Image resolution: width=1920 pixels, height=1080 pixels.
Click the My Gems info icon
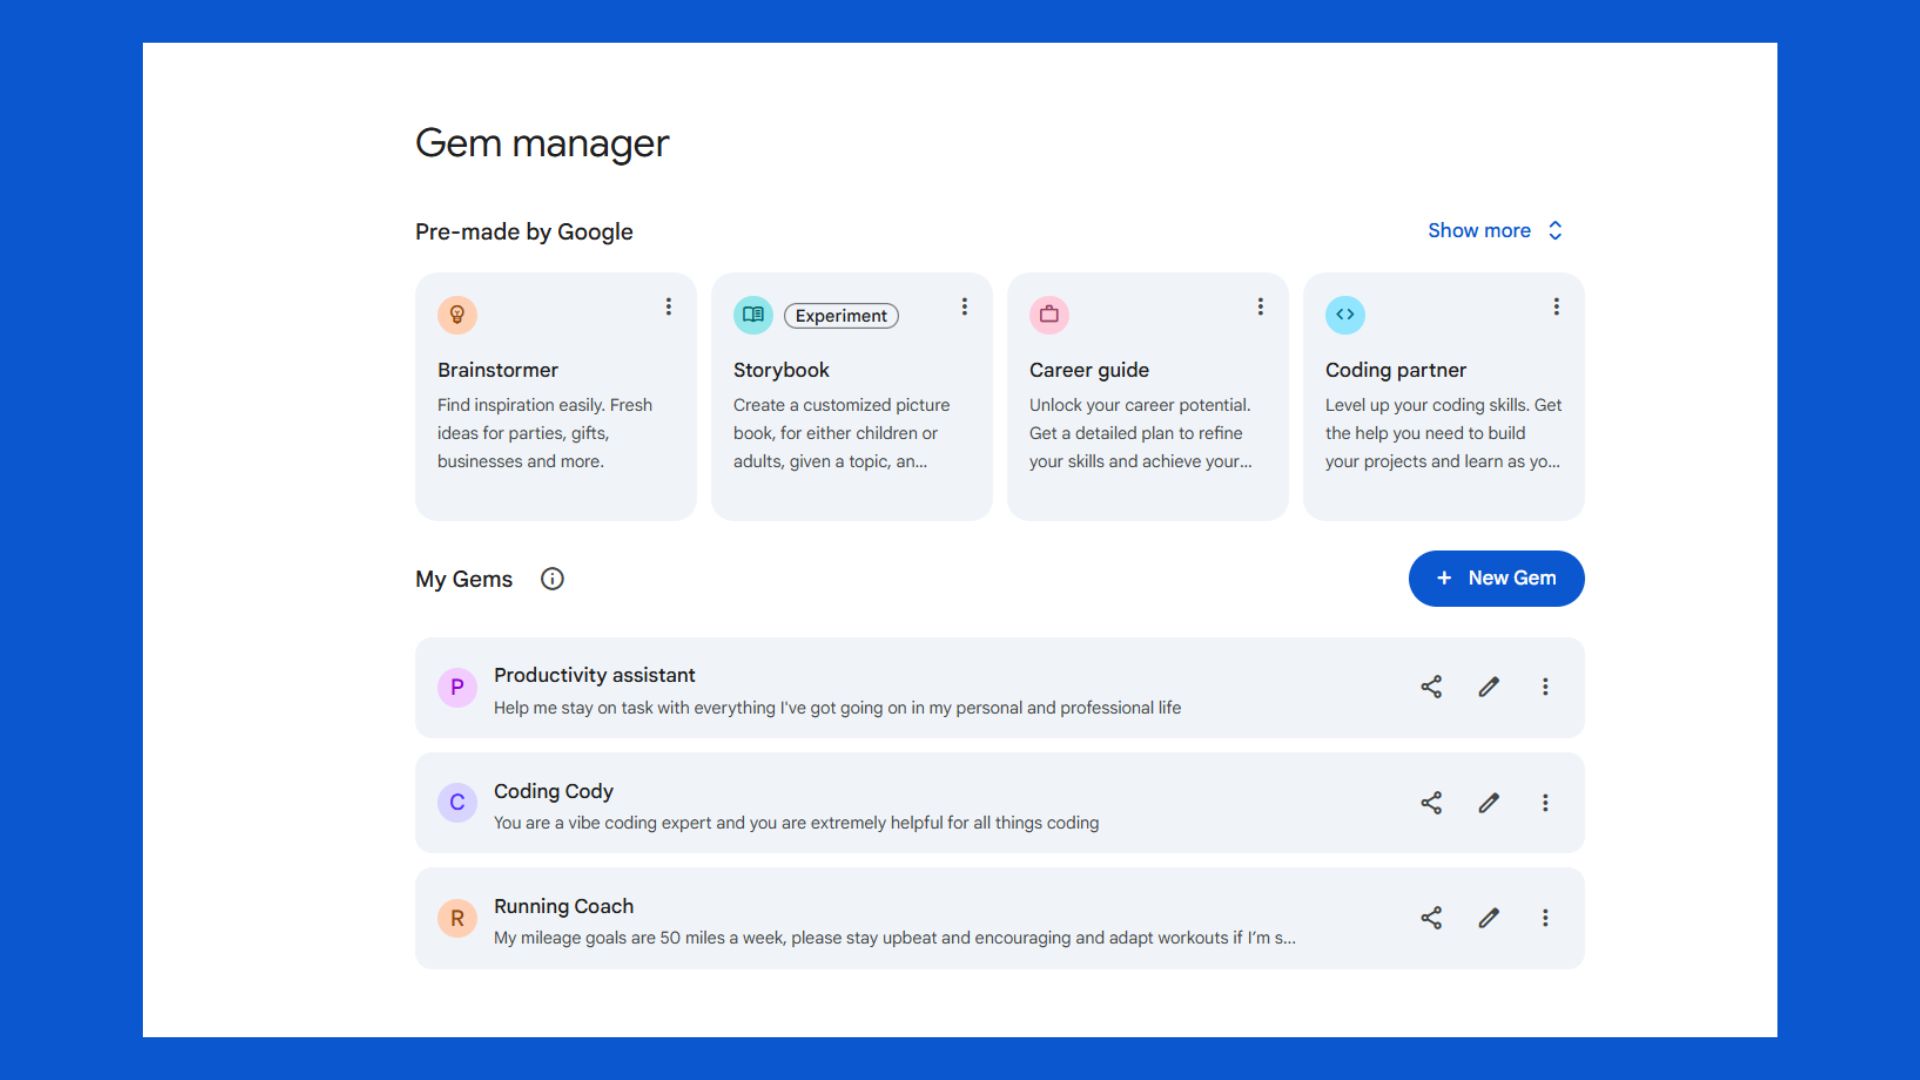(552, 579)
